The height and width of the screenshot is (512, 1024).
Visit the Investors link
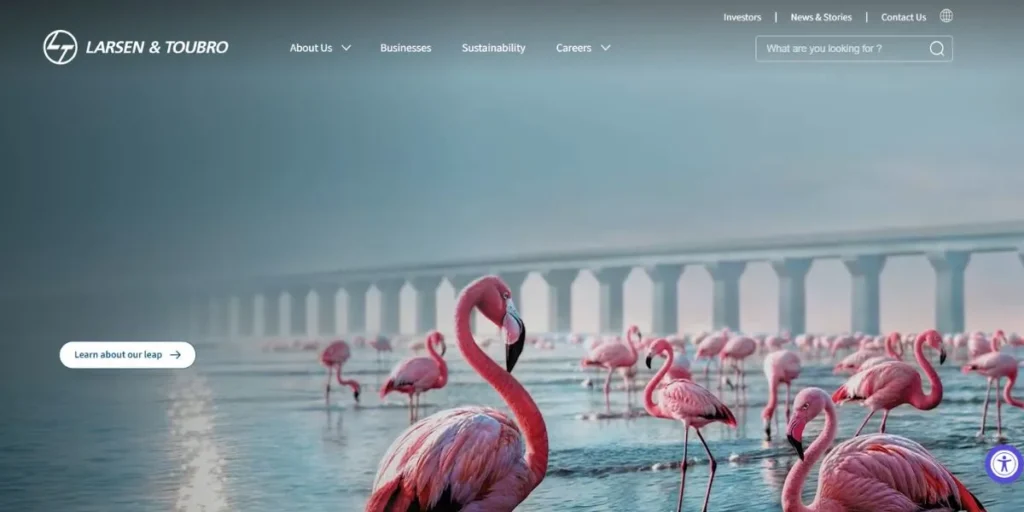click(742, 17)
